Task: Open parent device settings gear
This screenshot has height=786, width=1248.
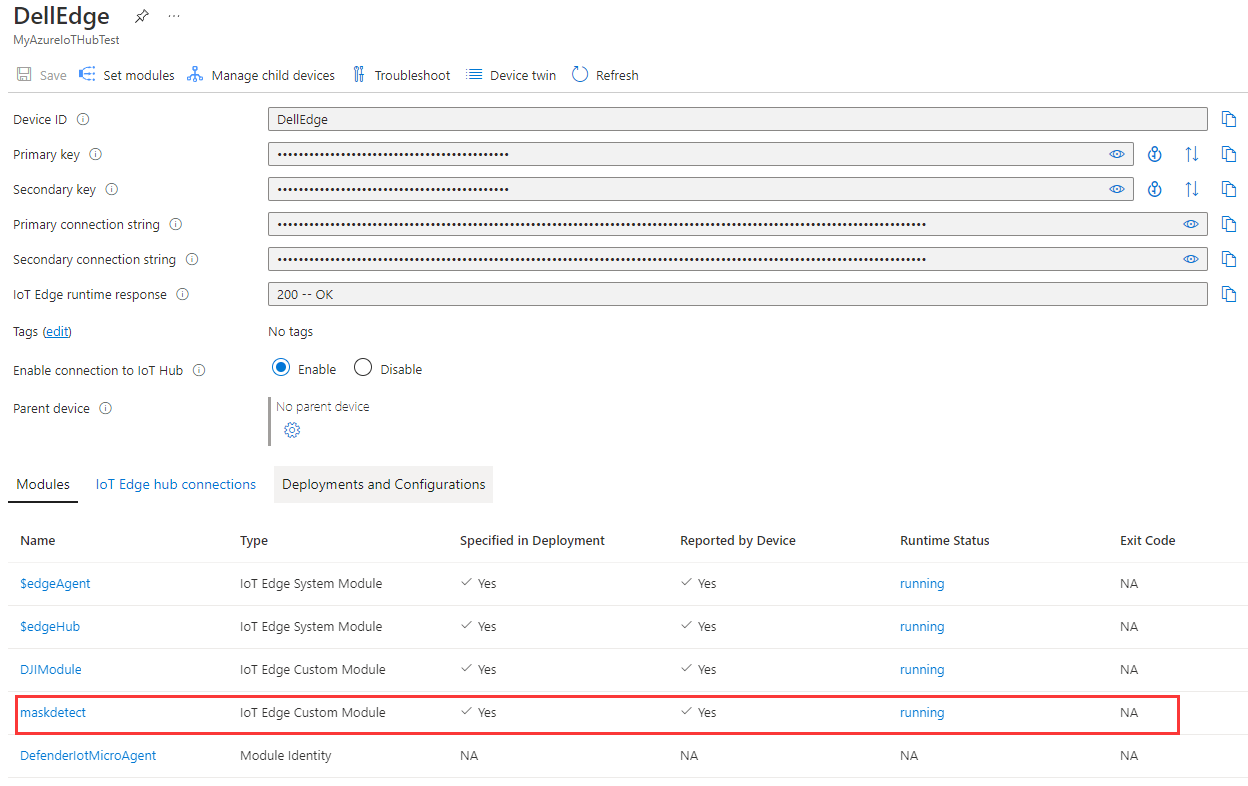Action: [x=292, y=430]
